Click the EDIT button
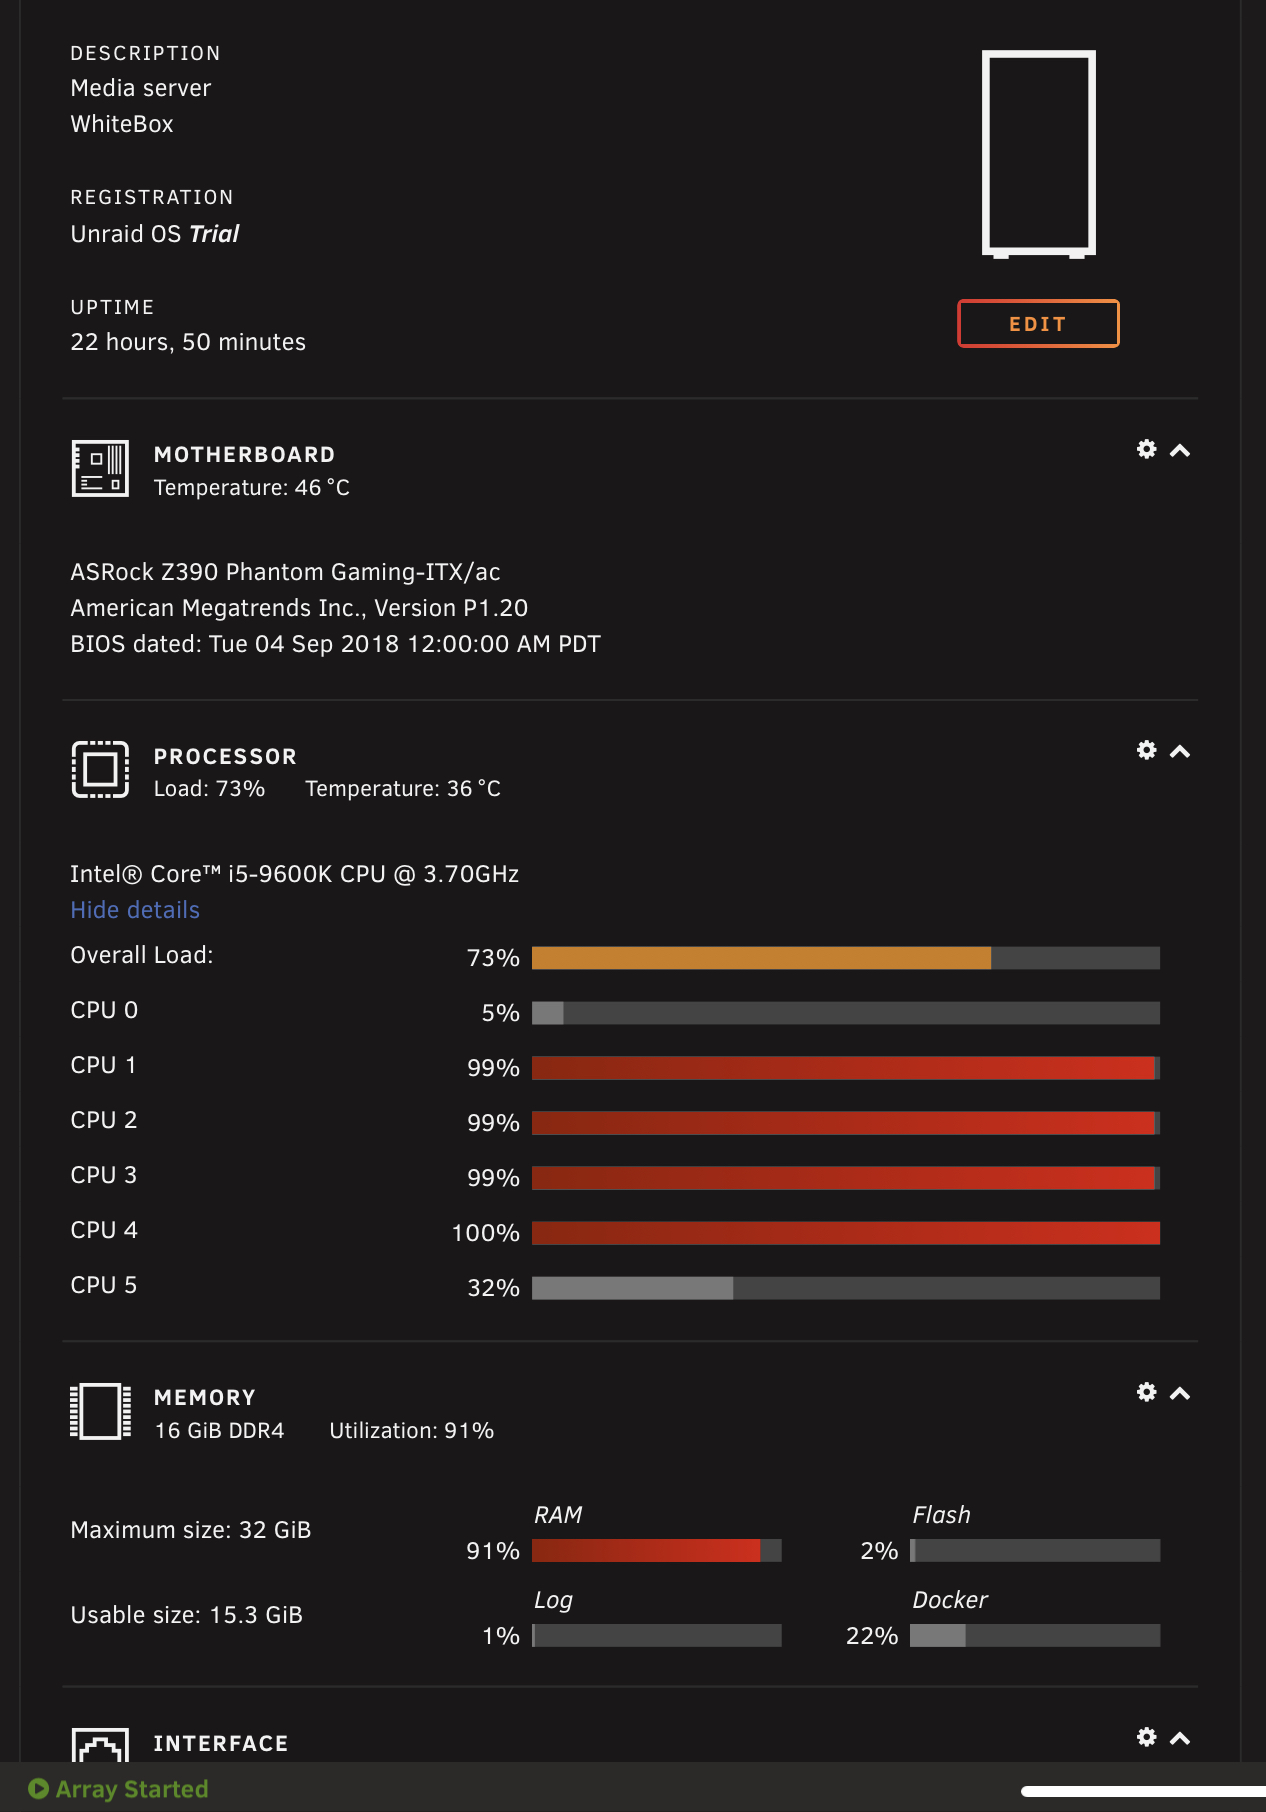 (x=1038, y=324)
